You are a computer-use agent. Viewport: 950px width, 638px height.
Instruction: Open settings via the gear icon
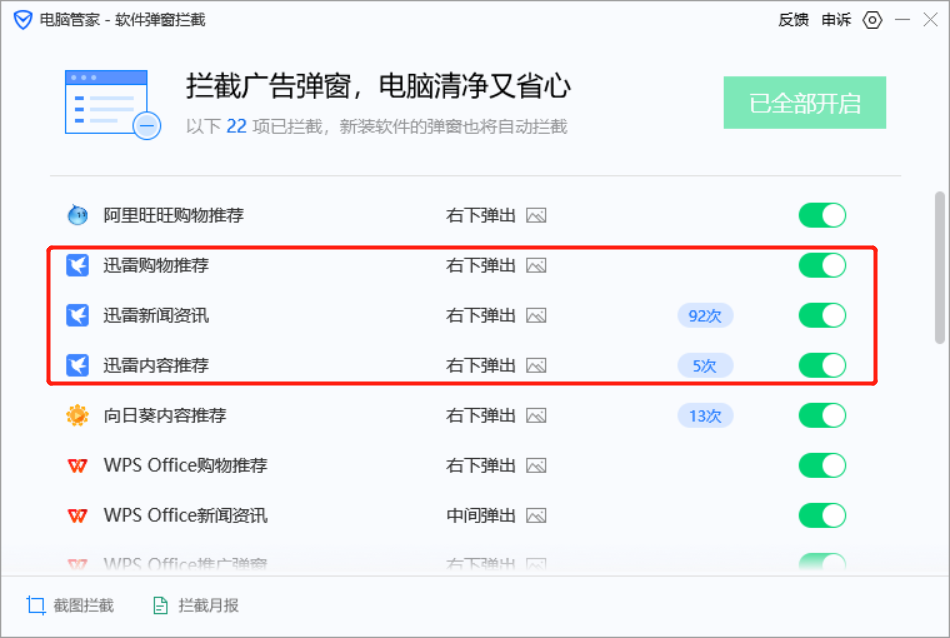click(x=869, y=19)
